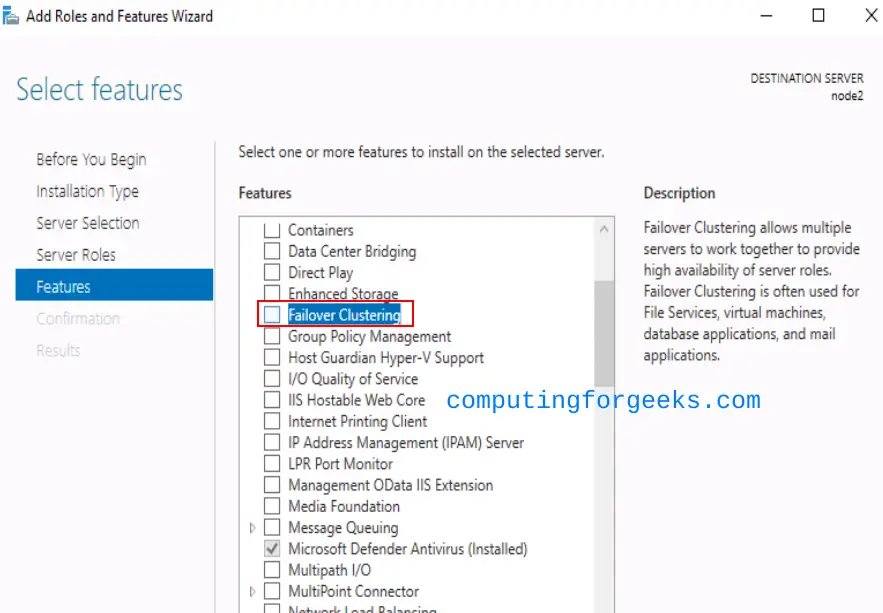Tick the Failover Clustering checkbox
This screenshot has width=883, height=613.
[x=272, y=315]
